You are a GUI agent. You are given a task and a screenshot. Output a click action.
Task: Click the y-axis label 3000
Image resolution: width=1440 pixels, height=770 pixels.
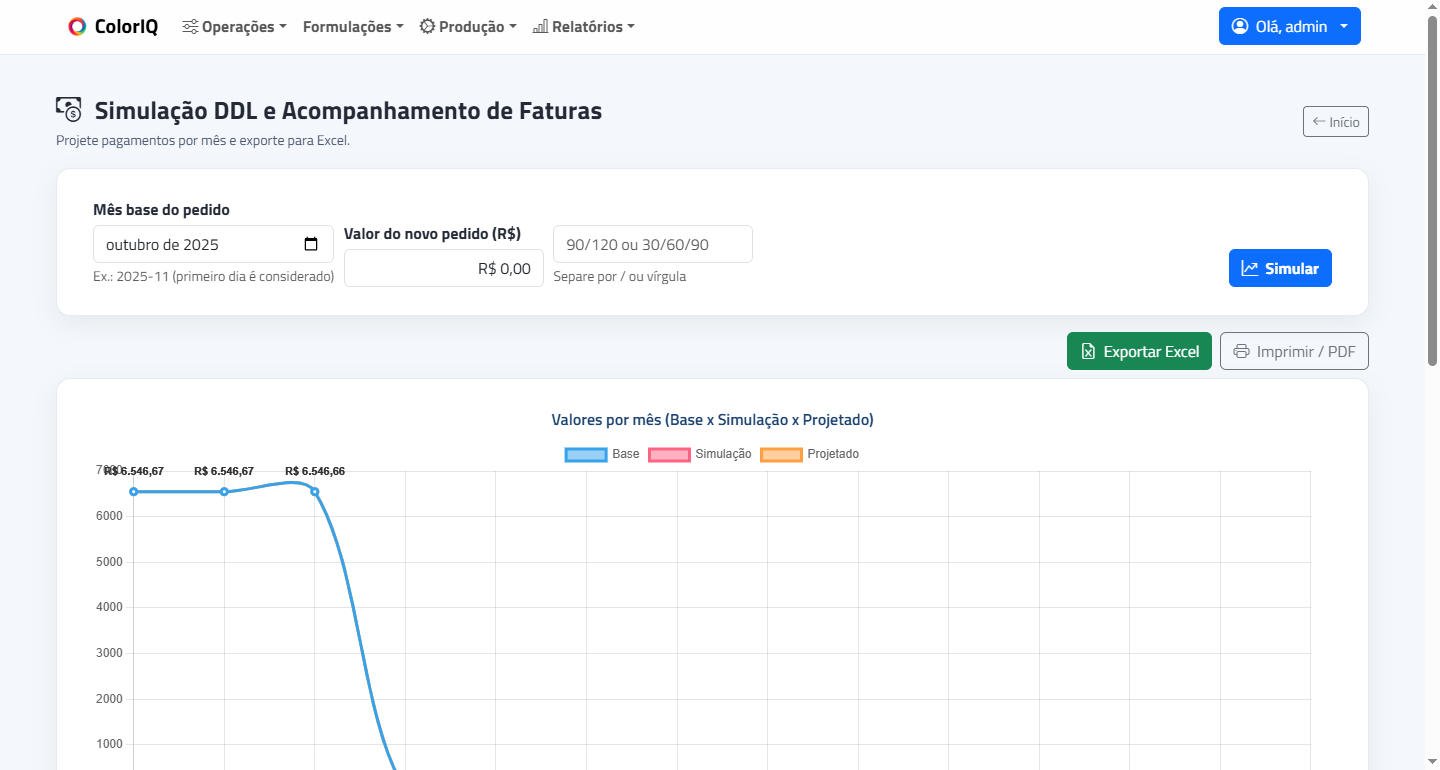pyautogui.click(x=109, y=653)
